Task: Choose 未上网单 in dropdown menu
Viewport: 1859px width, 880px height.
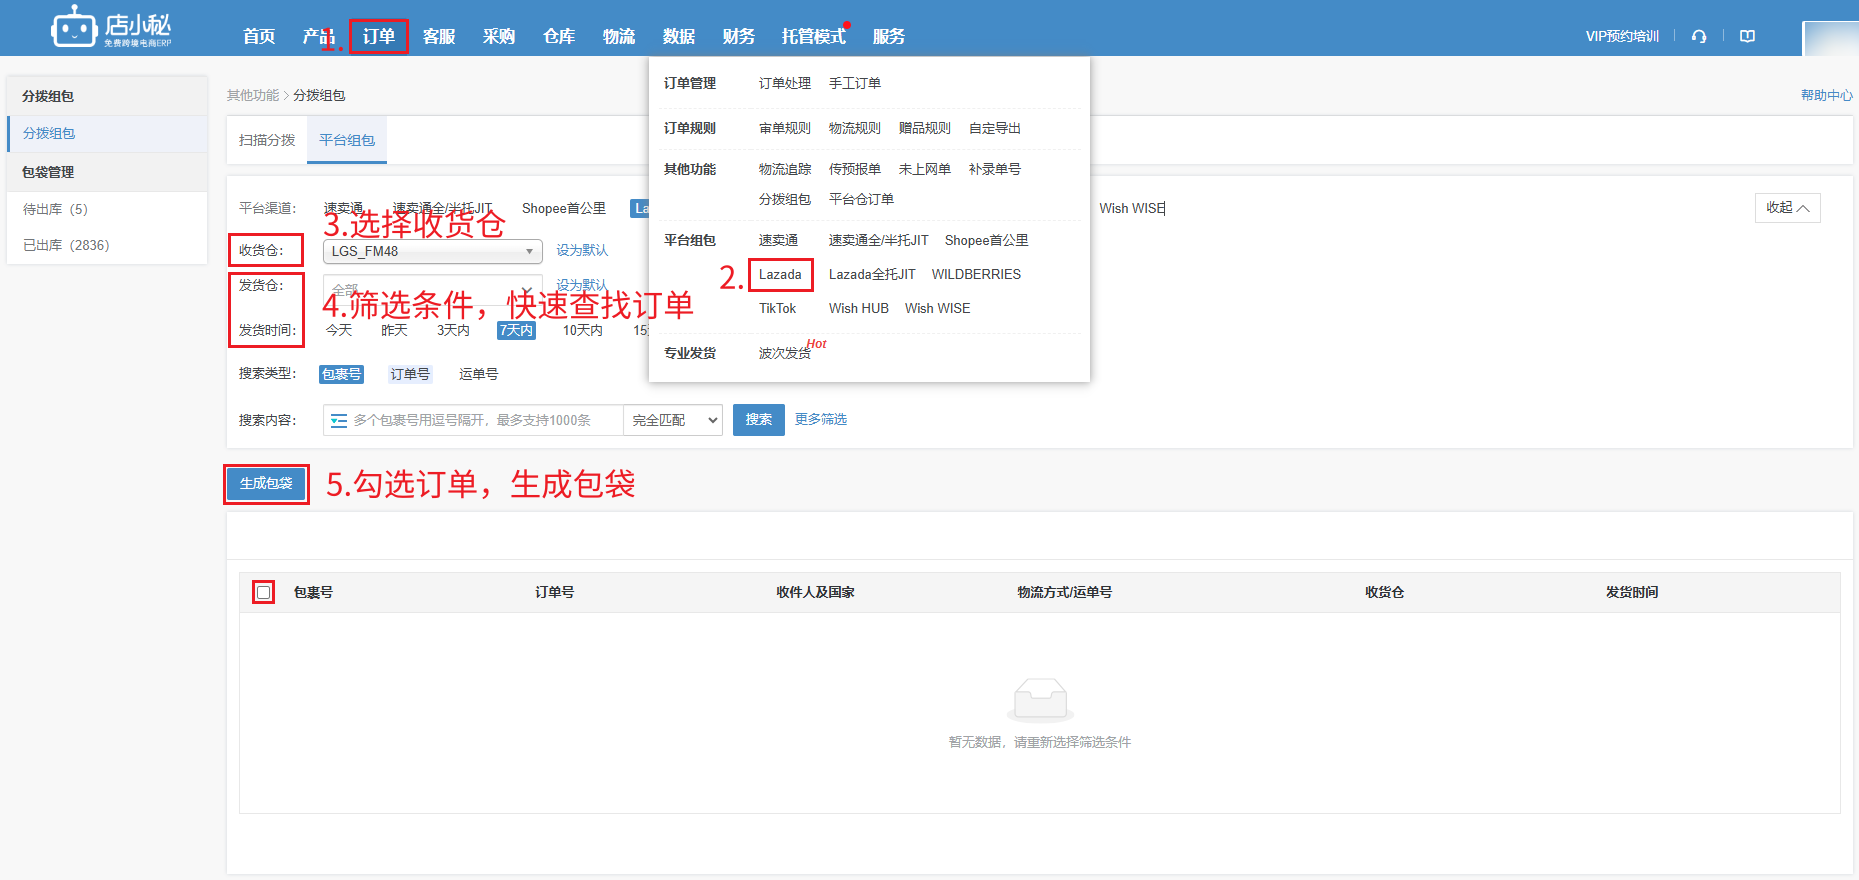Action: 925,169
